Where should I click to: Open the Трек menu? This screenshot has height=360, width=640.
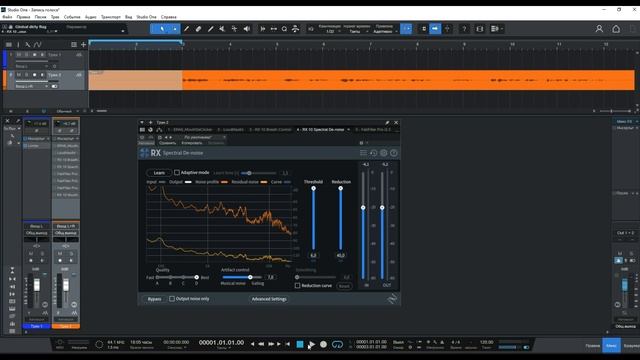pyautogui.click(x=55, y=17)
